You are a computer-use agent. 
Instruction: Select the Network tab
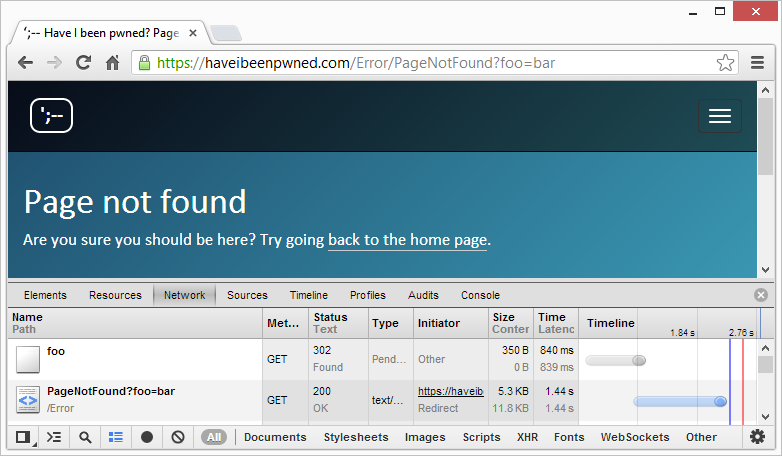[185, 295]
